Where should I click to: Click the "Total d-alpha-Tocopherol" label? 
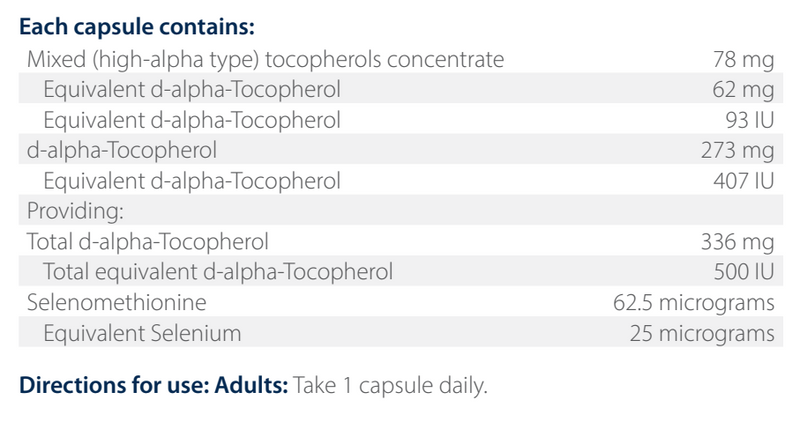point(147,241)
